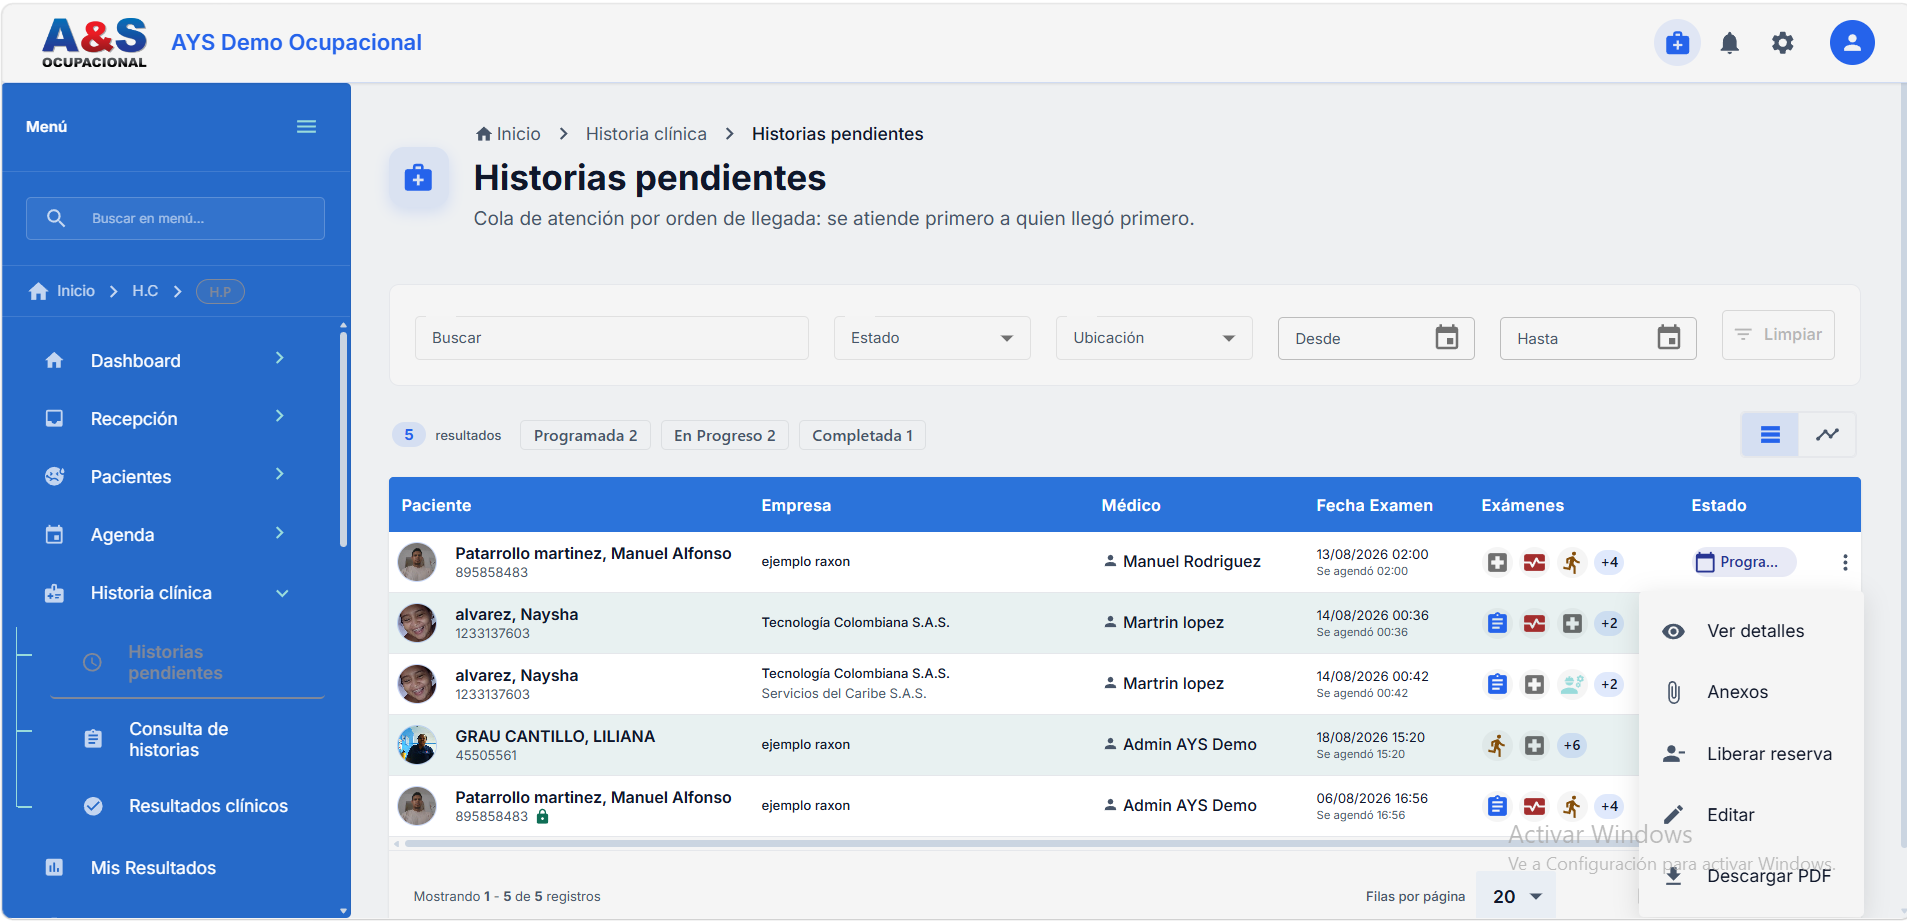The width and height of the screenshot is (1907, 921).
Task: Open the Estado filter dropdown
Action: pyautogui.click(x=932, y=338)
